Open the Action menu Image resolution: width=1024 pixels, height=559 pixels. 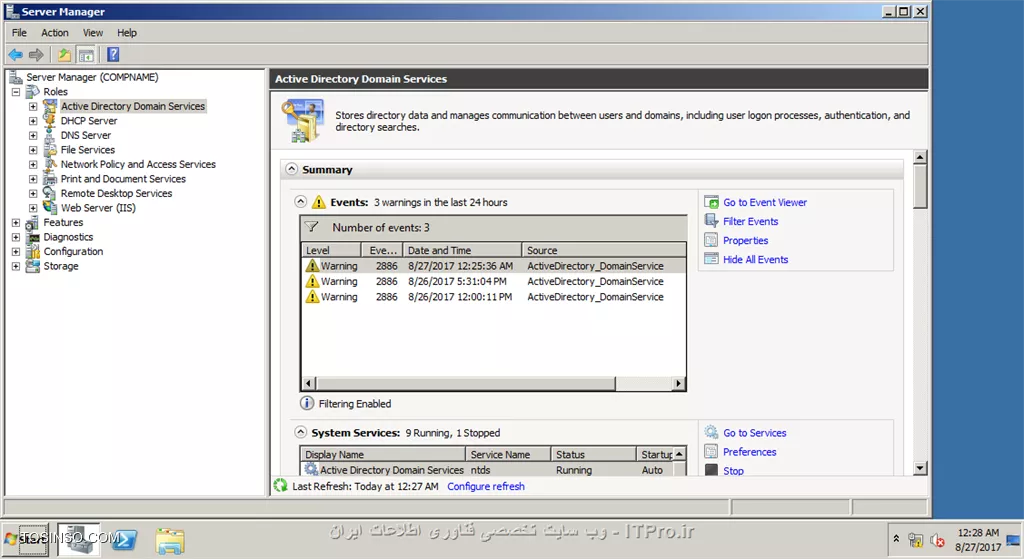55,33
